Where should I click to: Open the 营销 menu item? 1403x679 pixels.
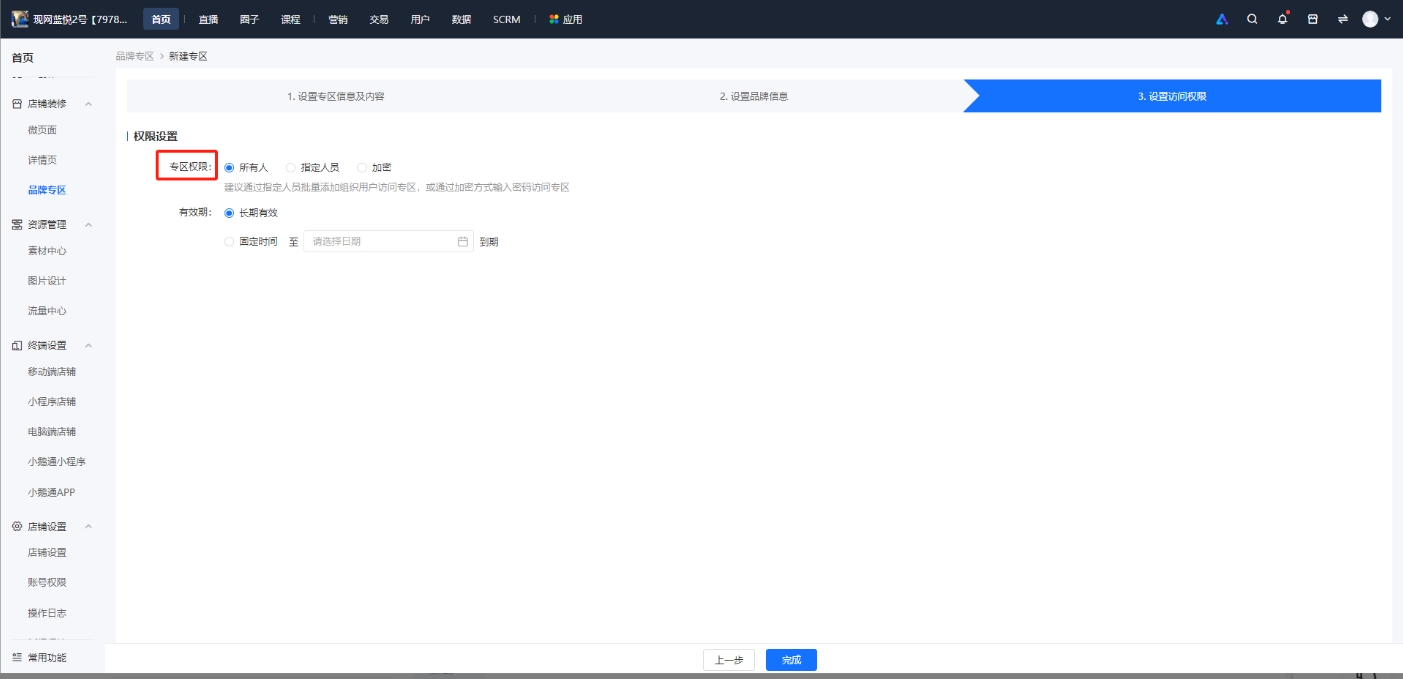point(338,18)
